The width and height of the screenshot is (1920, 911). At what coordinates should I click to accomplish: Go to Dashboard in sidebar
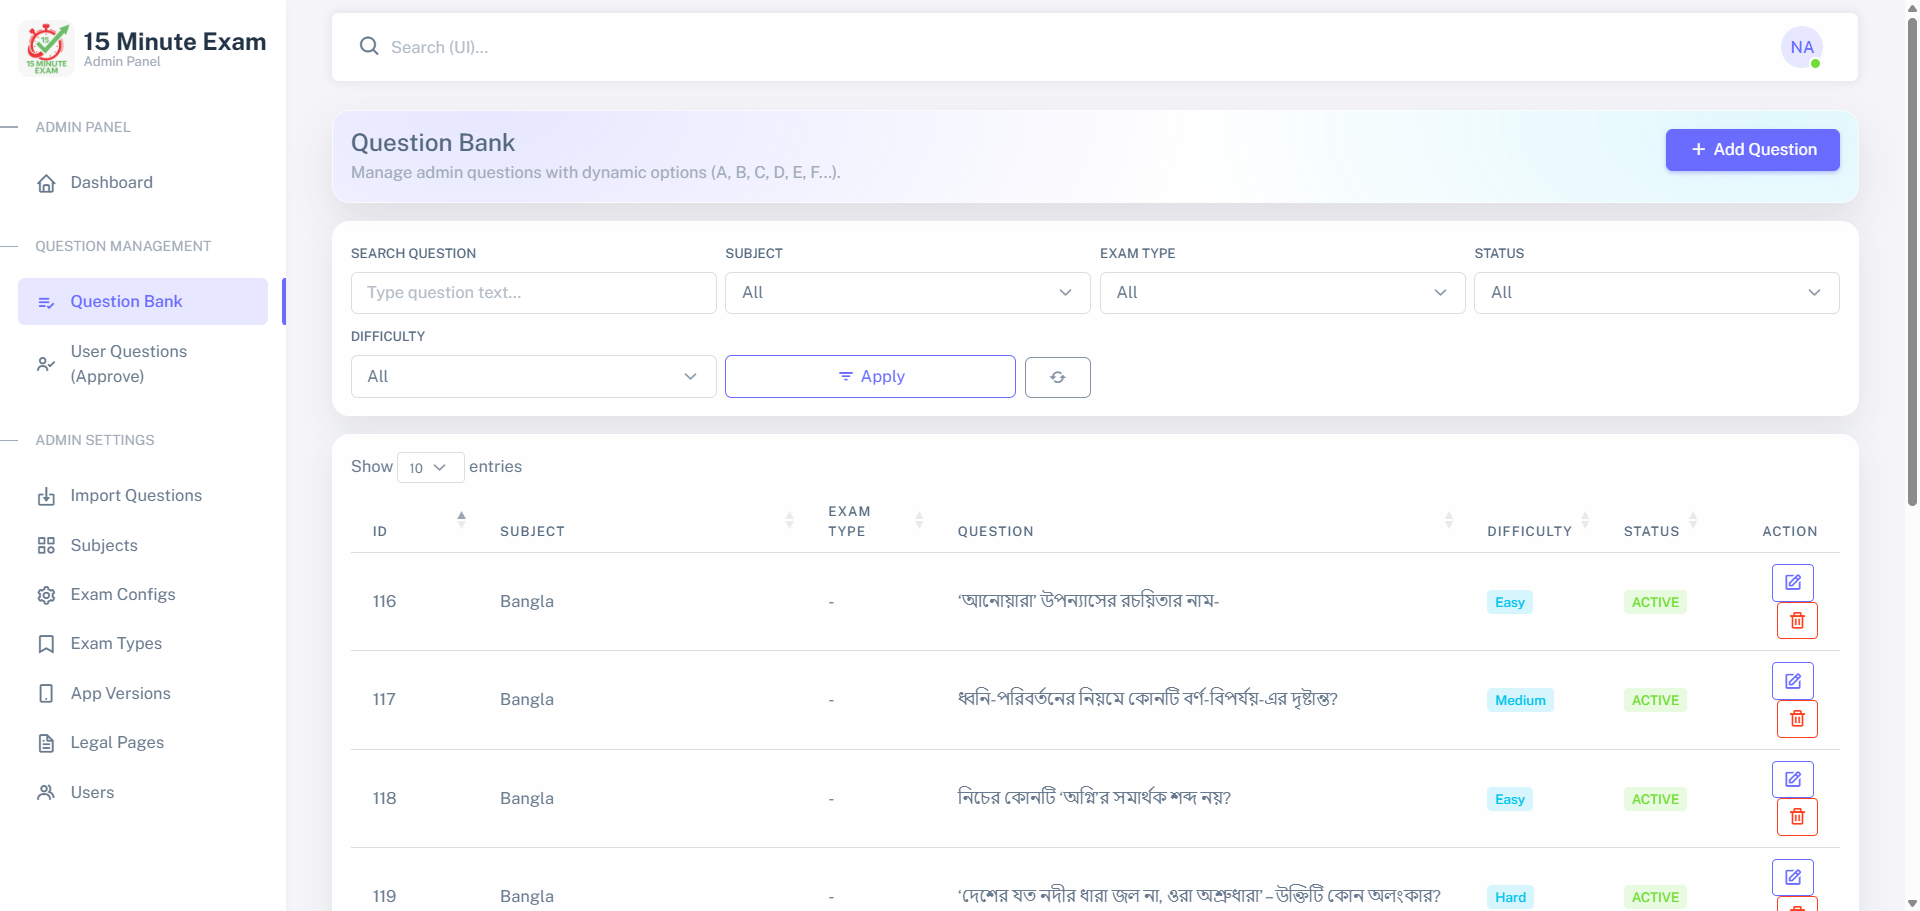pos(143,183)
